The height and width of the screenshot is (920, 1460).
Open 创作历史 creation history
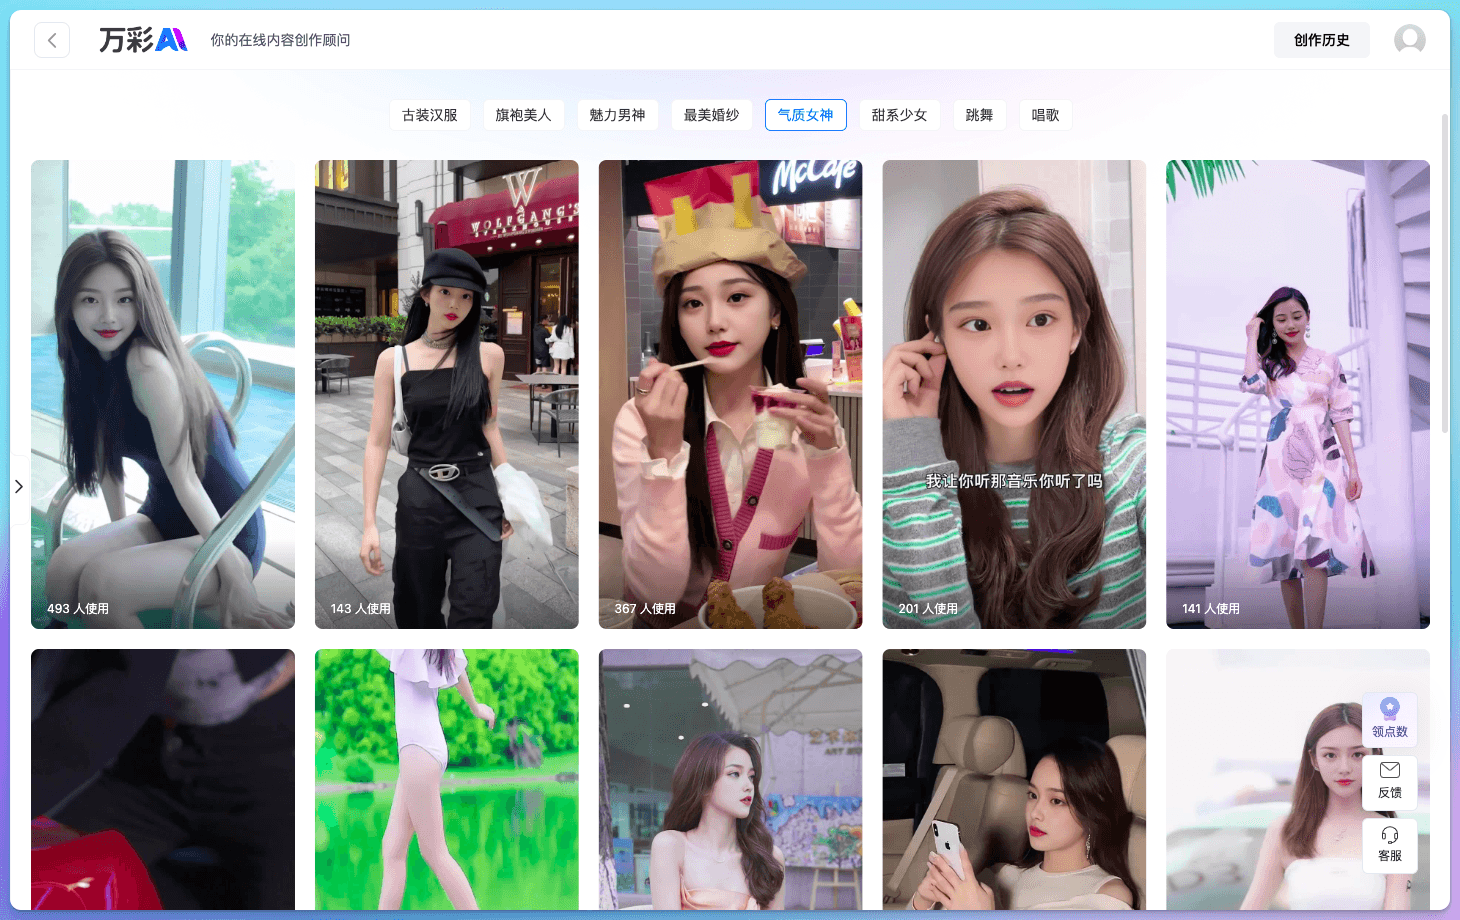click(x=1322, y=40)
